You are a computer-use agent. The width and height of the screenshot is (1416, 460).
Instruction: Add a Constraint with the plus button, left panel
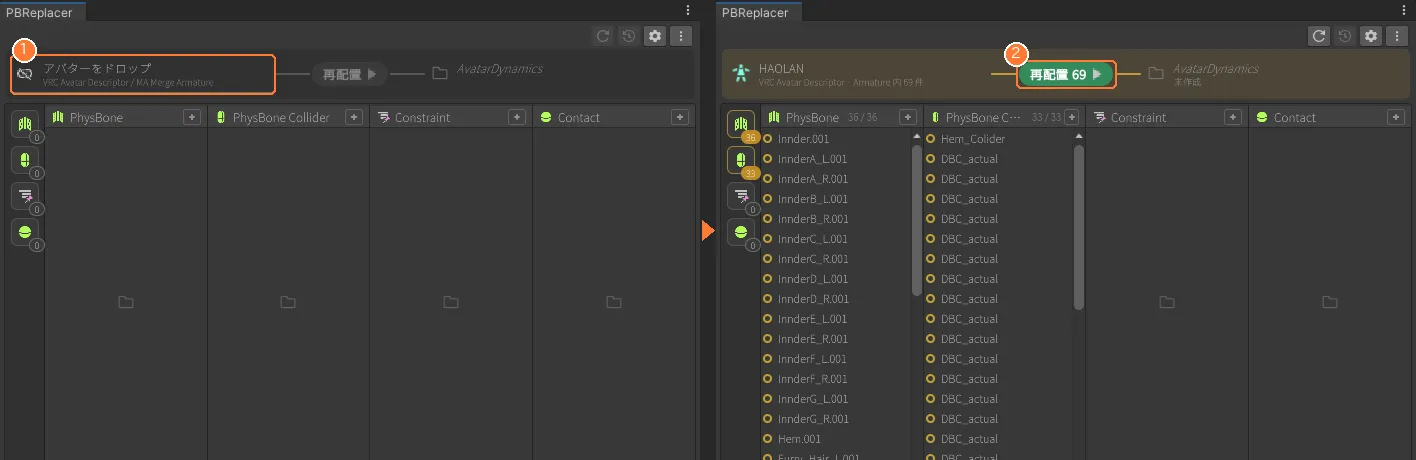(517, 117)
